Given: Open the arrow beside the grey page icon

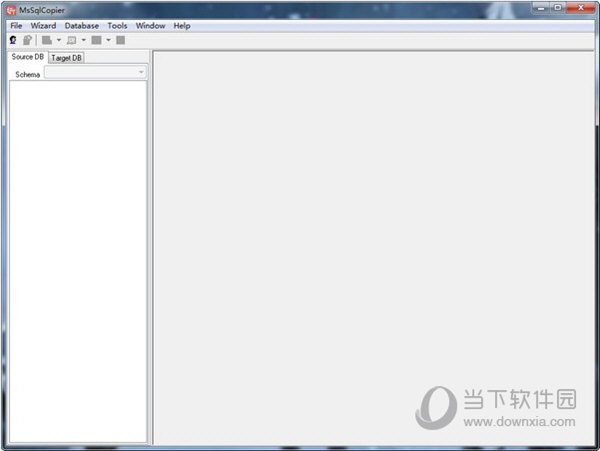Looking at the screenshot, I should (59, 40).
